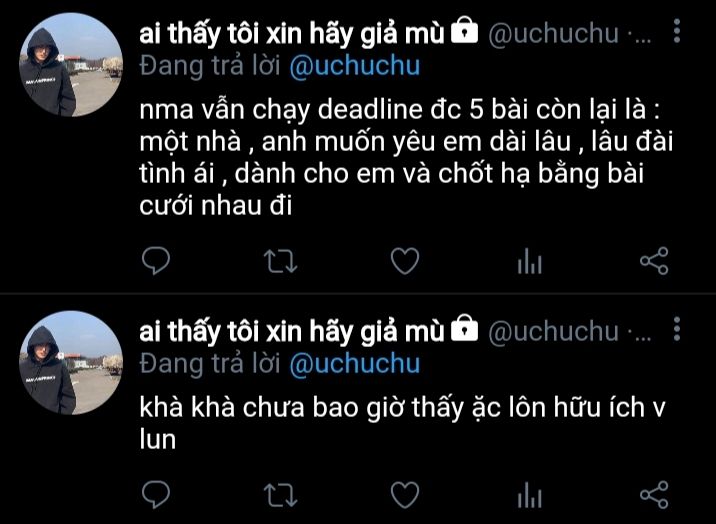Open the second tweet's text body

pos(402,424)
